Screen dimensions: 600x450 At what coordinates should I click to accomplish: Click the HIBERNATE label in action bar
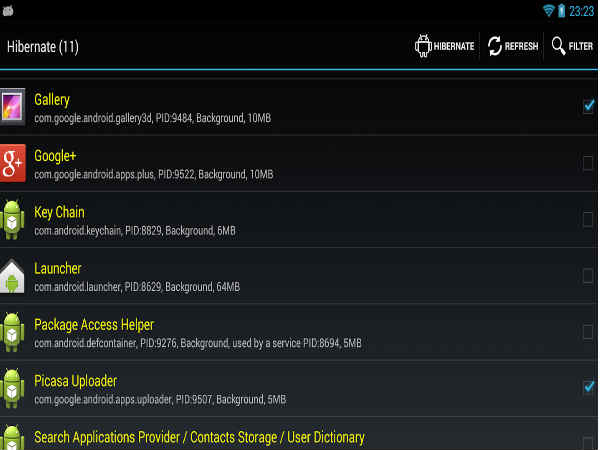click(x=454, y=46)
